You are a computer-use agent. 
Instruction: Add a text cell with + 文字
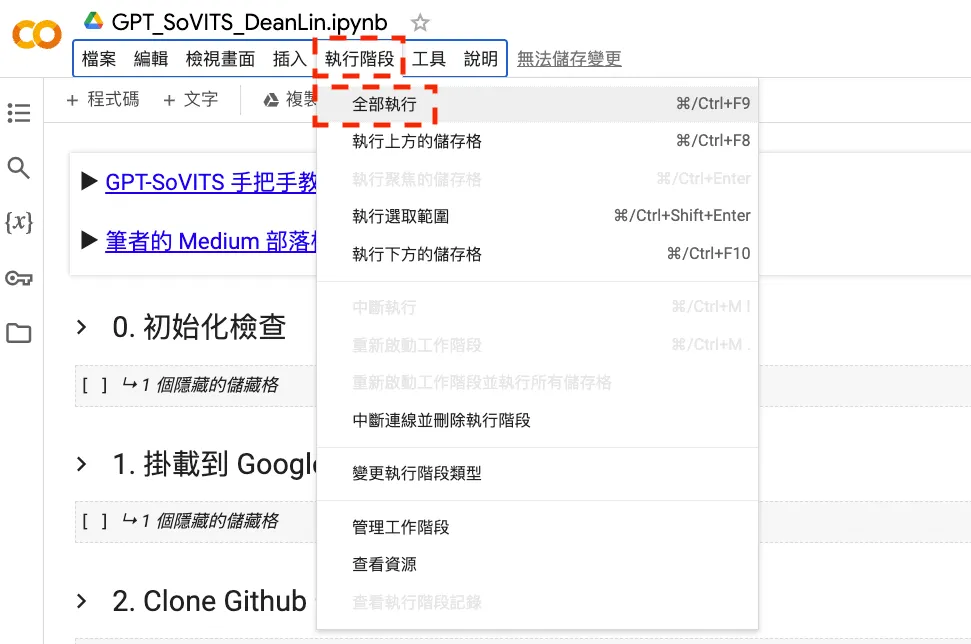[191, 100]
